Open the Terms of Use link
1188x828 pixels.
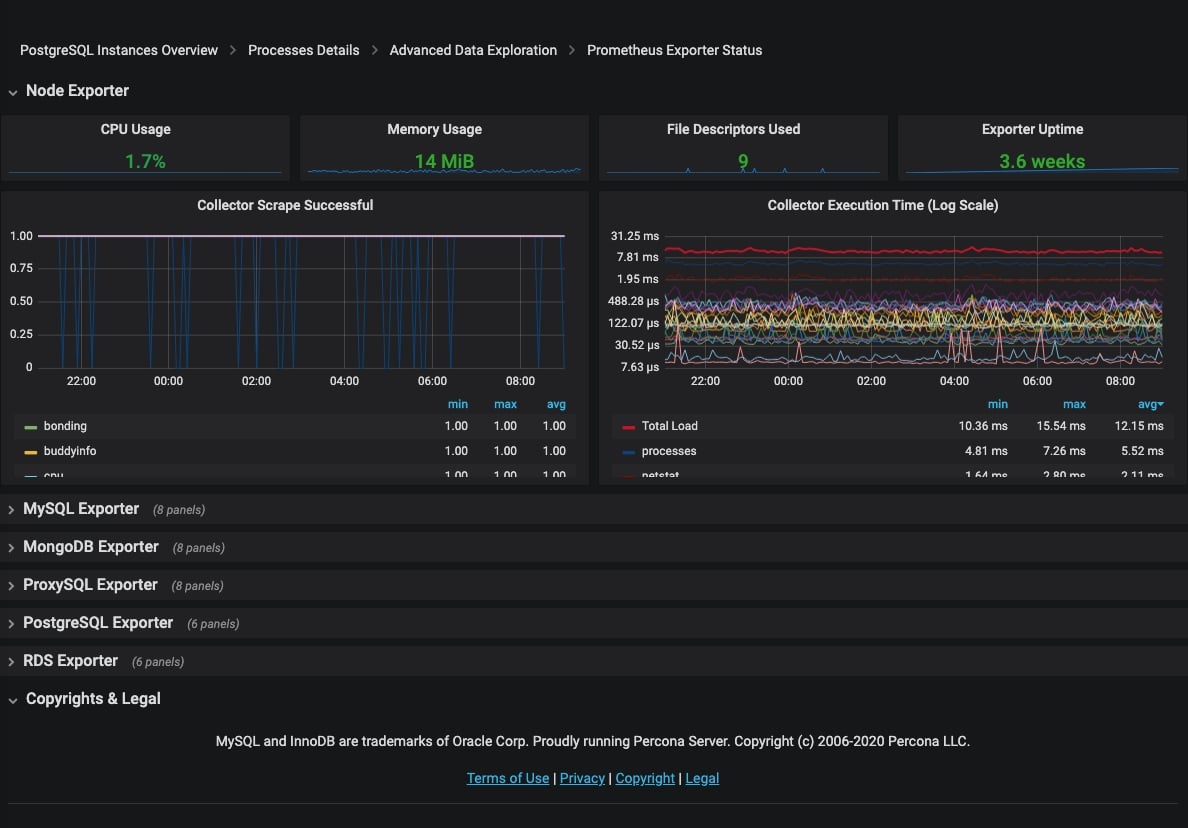pyautogui.click(x=508, y=778)
